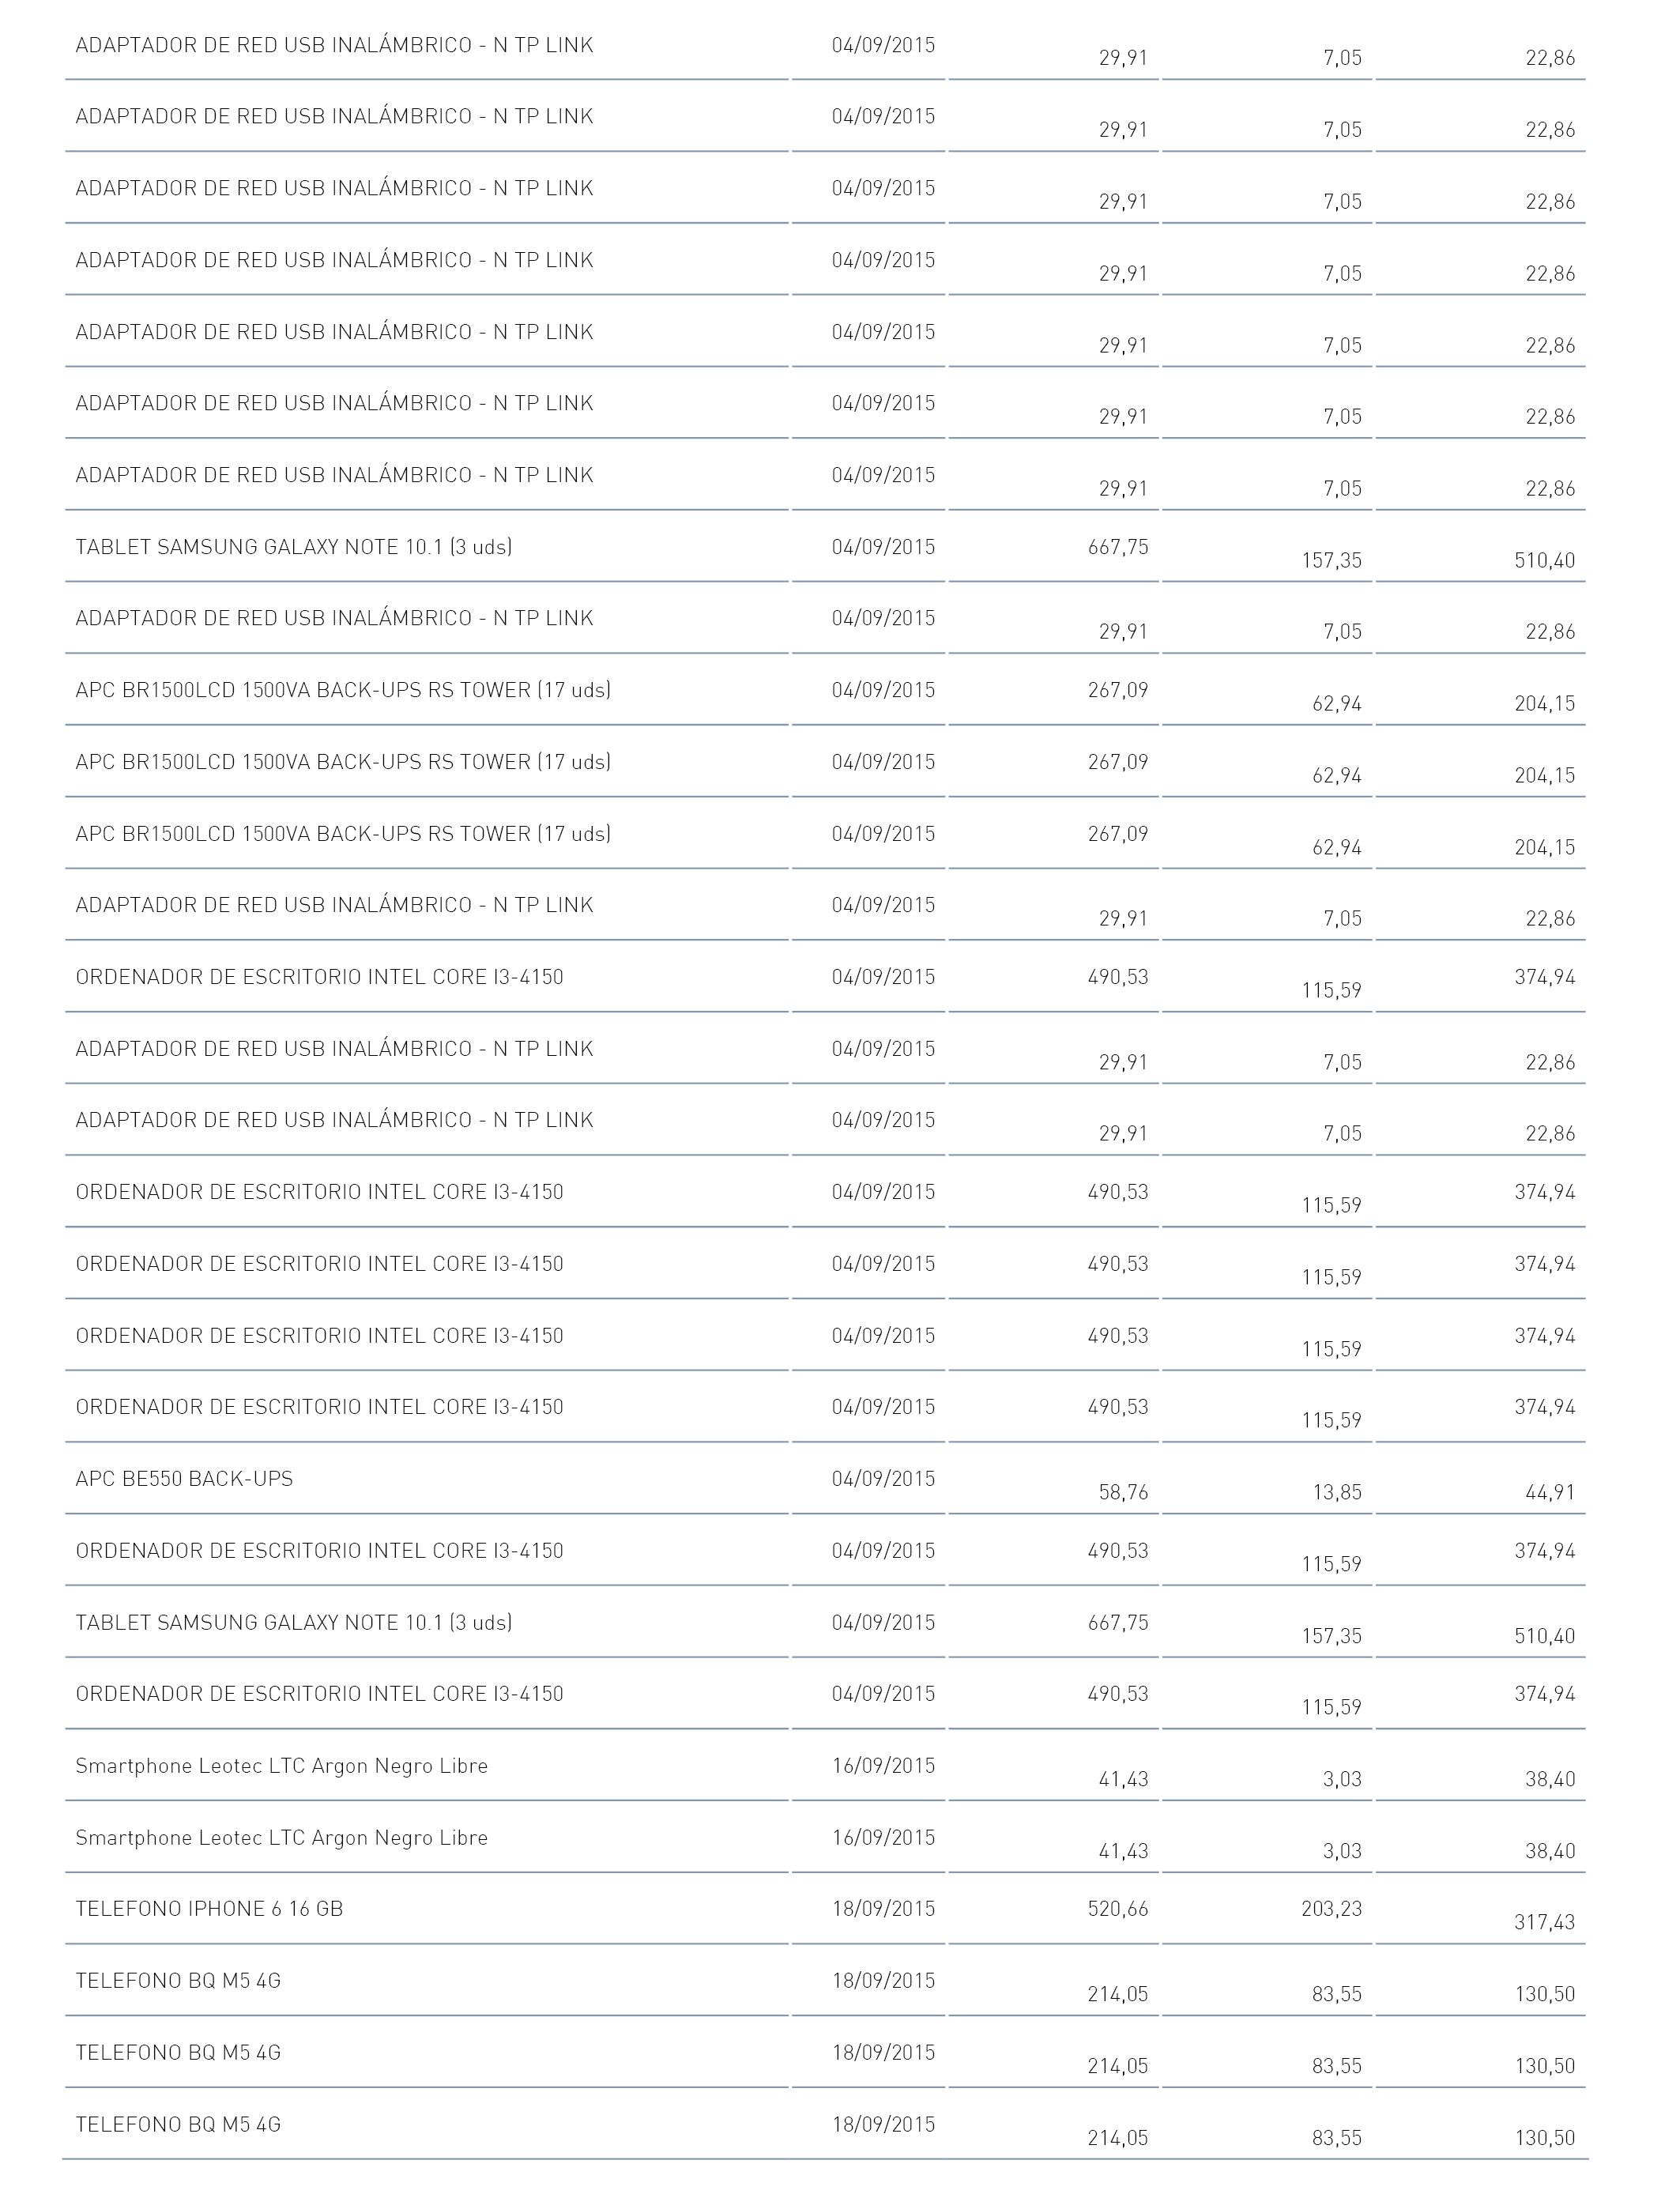Click the 317,43 net value cell
1680x2194 pixels.
(x=1544, y=1921)
